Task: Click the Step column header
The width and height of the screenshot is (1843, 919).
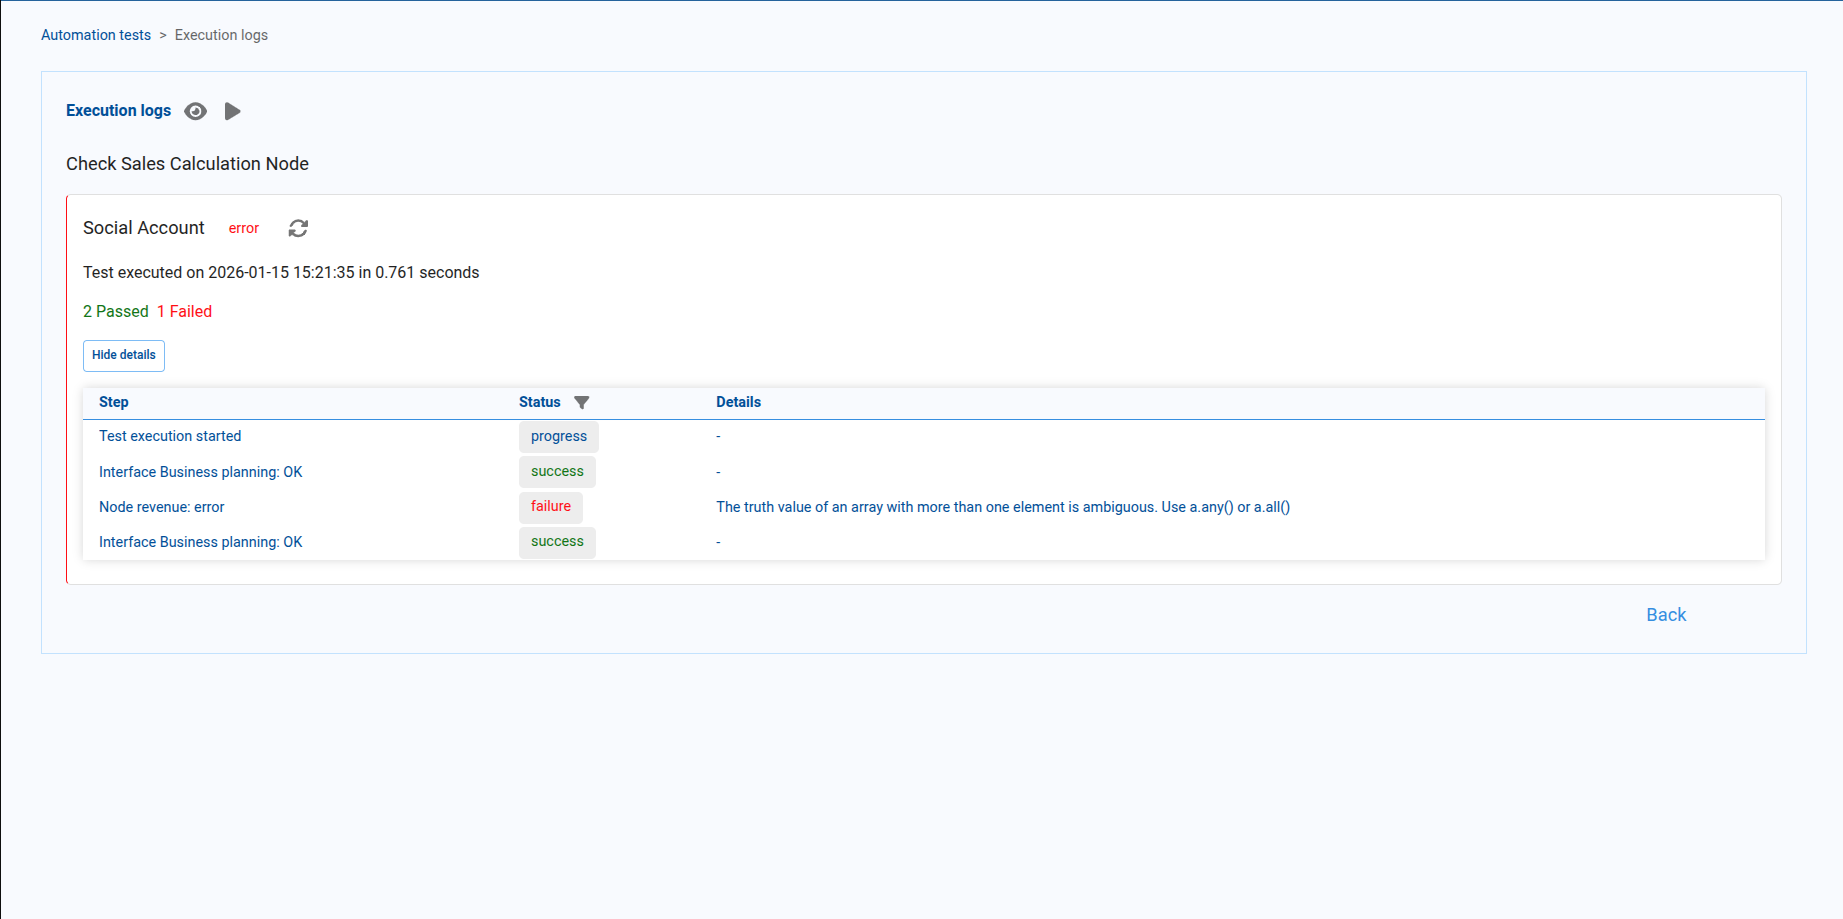Action: click(x=114, y=402)
